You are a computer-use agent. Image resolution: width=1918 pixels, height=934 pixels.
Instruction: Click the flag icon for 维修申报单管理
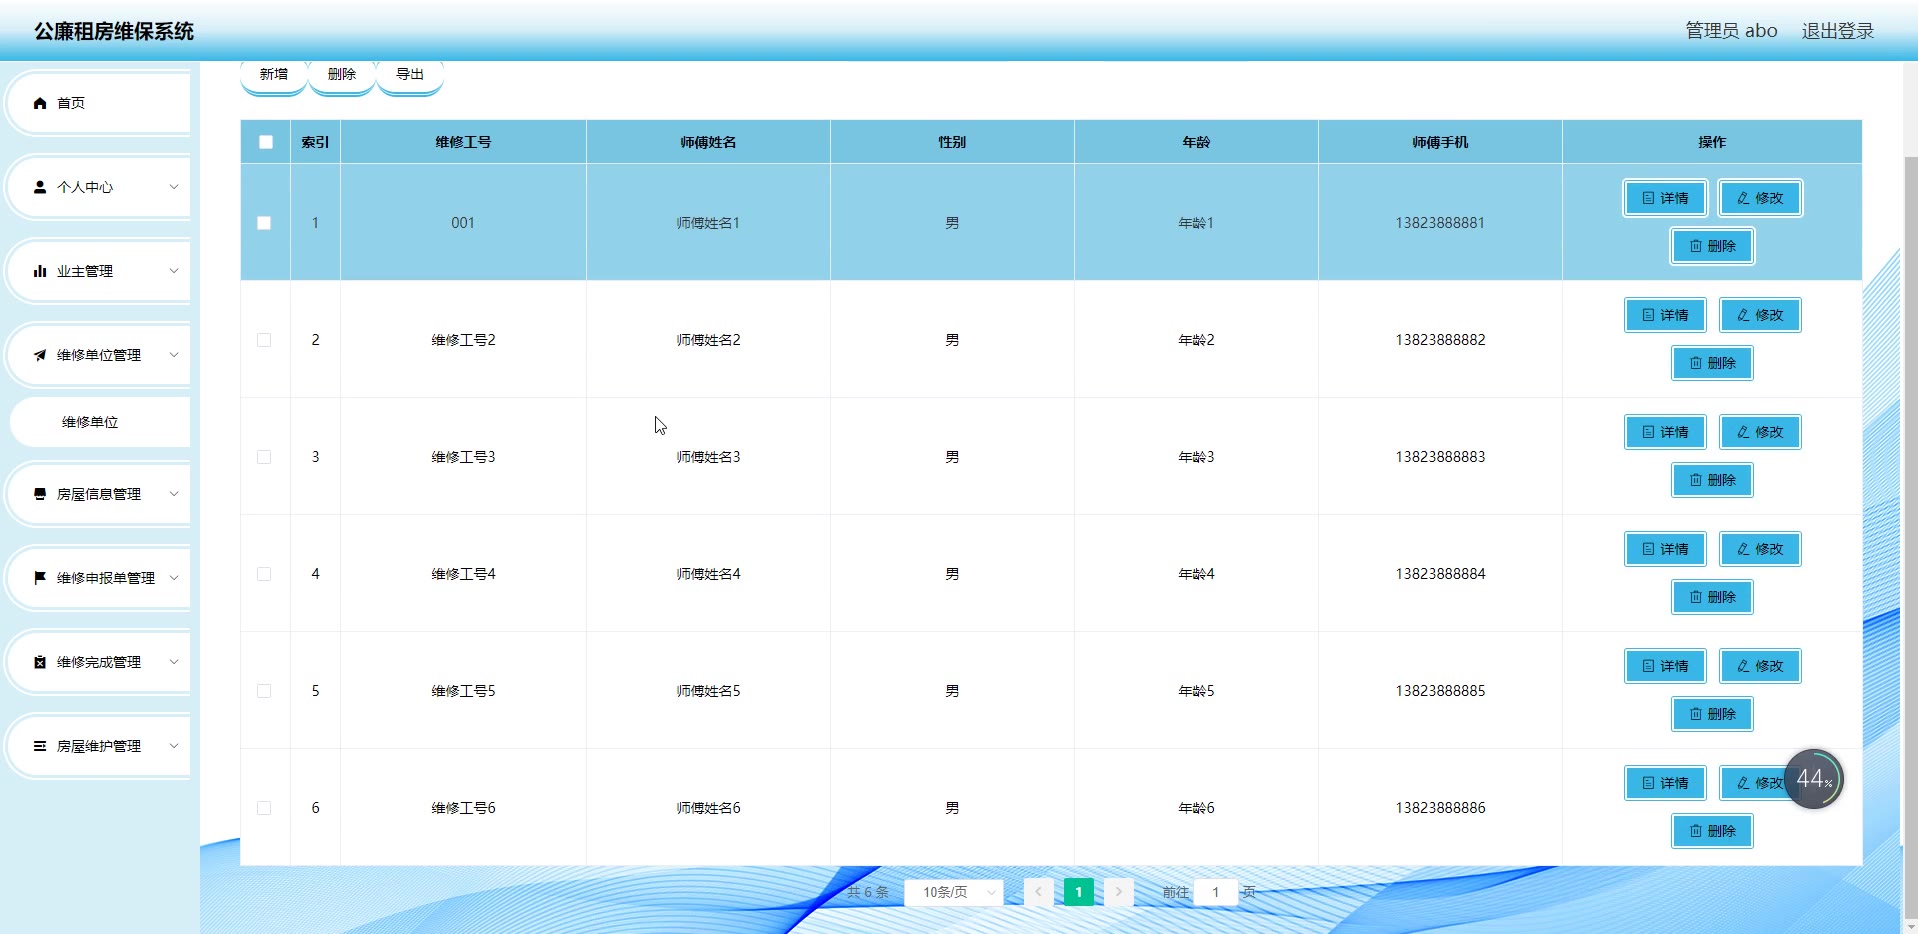pos(40,578)
